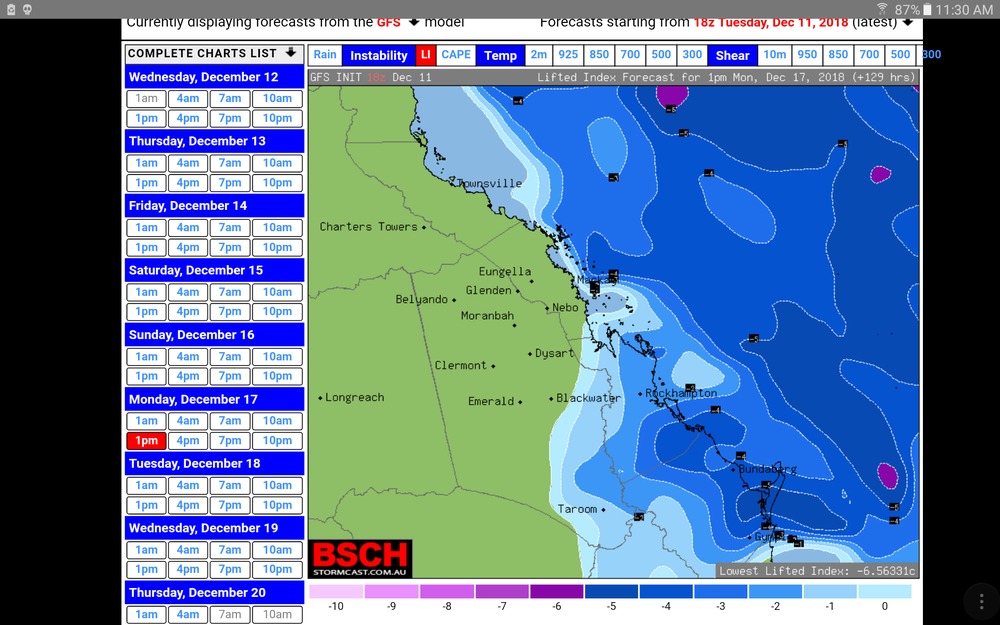Select 10pm on Saturday, December 15
This screenshot has width=1000, height=625.
(x=277, y=312)
